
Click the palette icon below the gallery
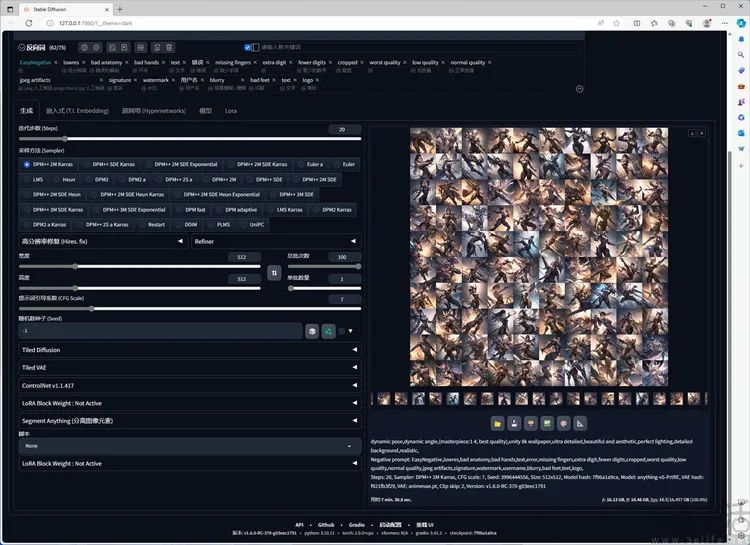(563, 423)
